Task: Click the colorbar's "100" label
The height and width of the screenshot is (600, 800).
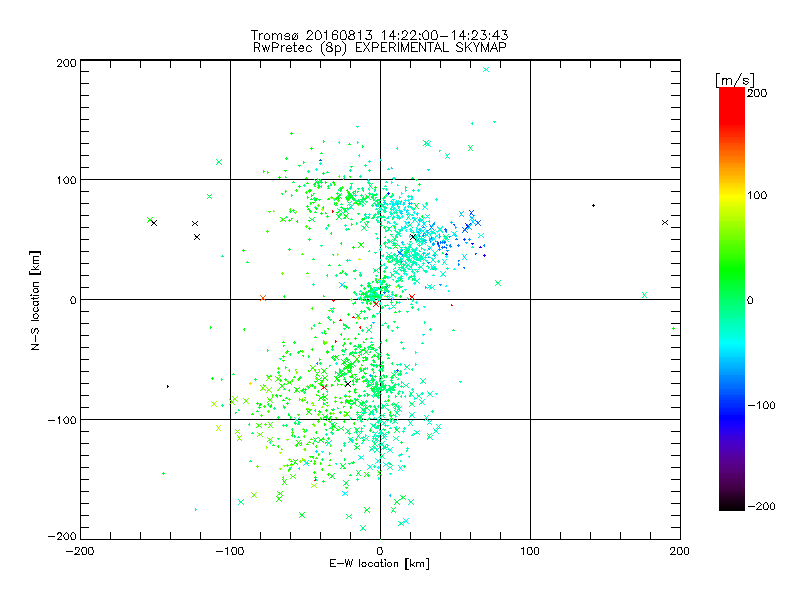Action: (x=757, y=195)
